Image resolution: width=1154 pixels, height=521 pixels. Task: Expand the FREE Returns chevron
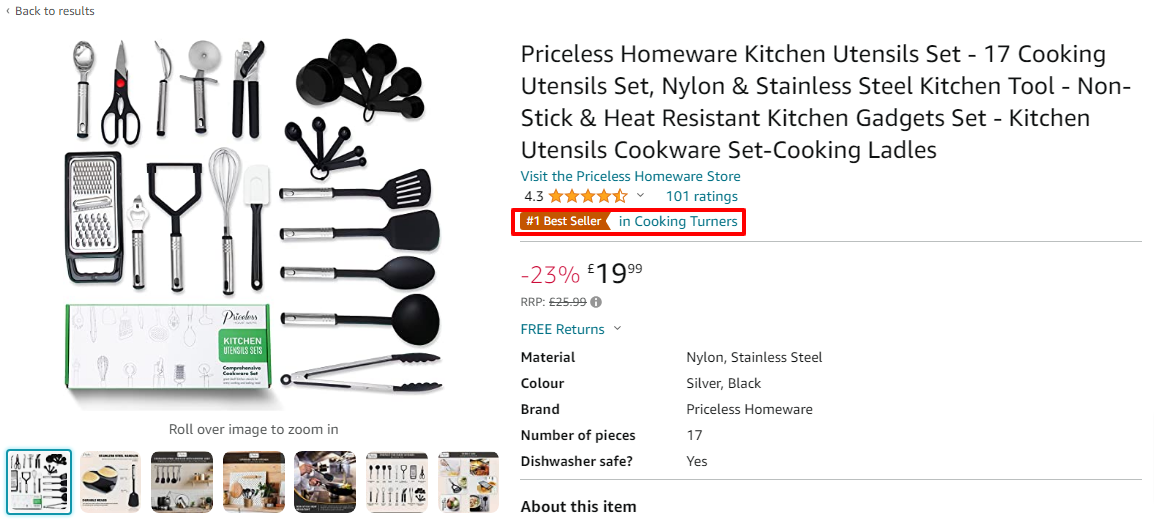617,329
